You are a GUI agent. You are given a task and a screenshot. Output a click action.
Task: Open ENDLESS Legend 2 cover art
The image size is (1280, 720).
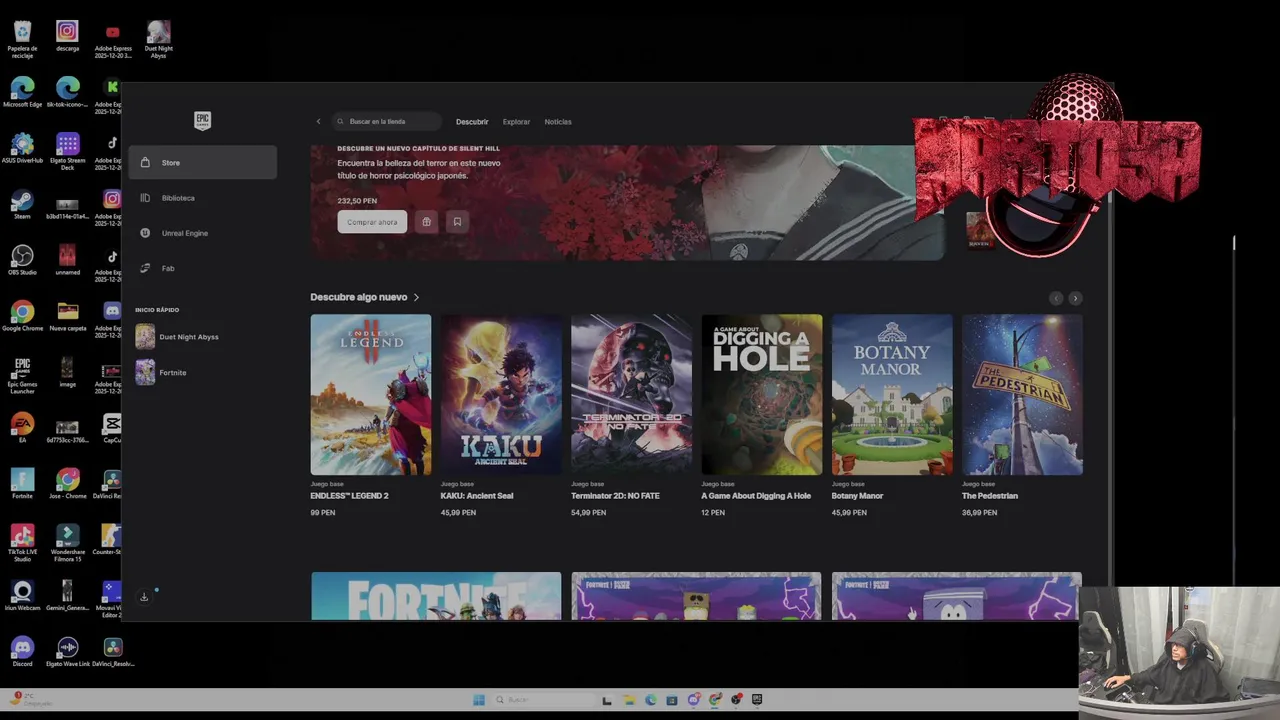tap(371, 395)
